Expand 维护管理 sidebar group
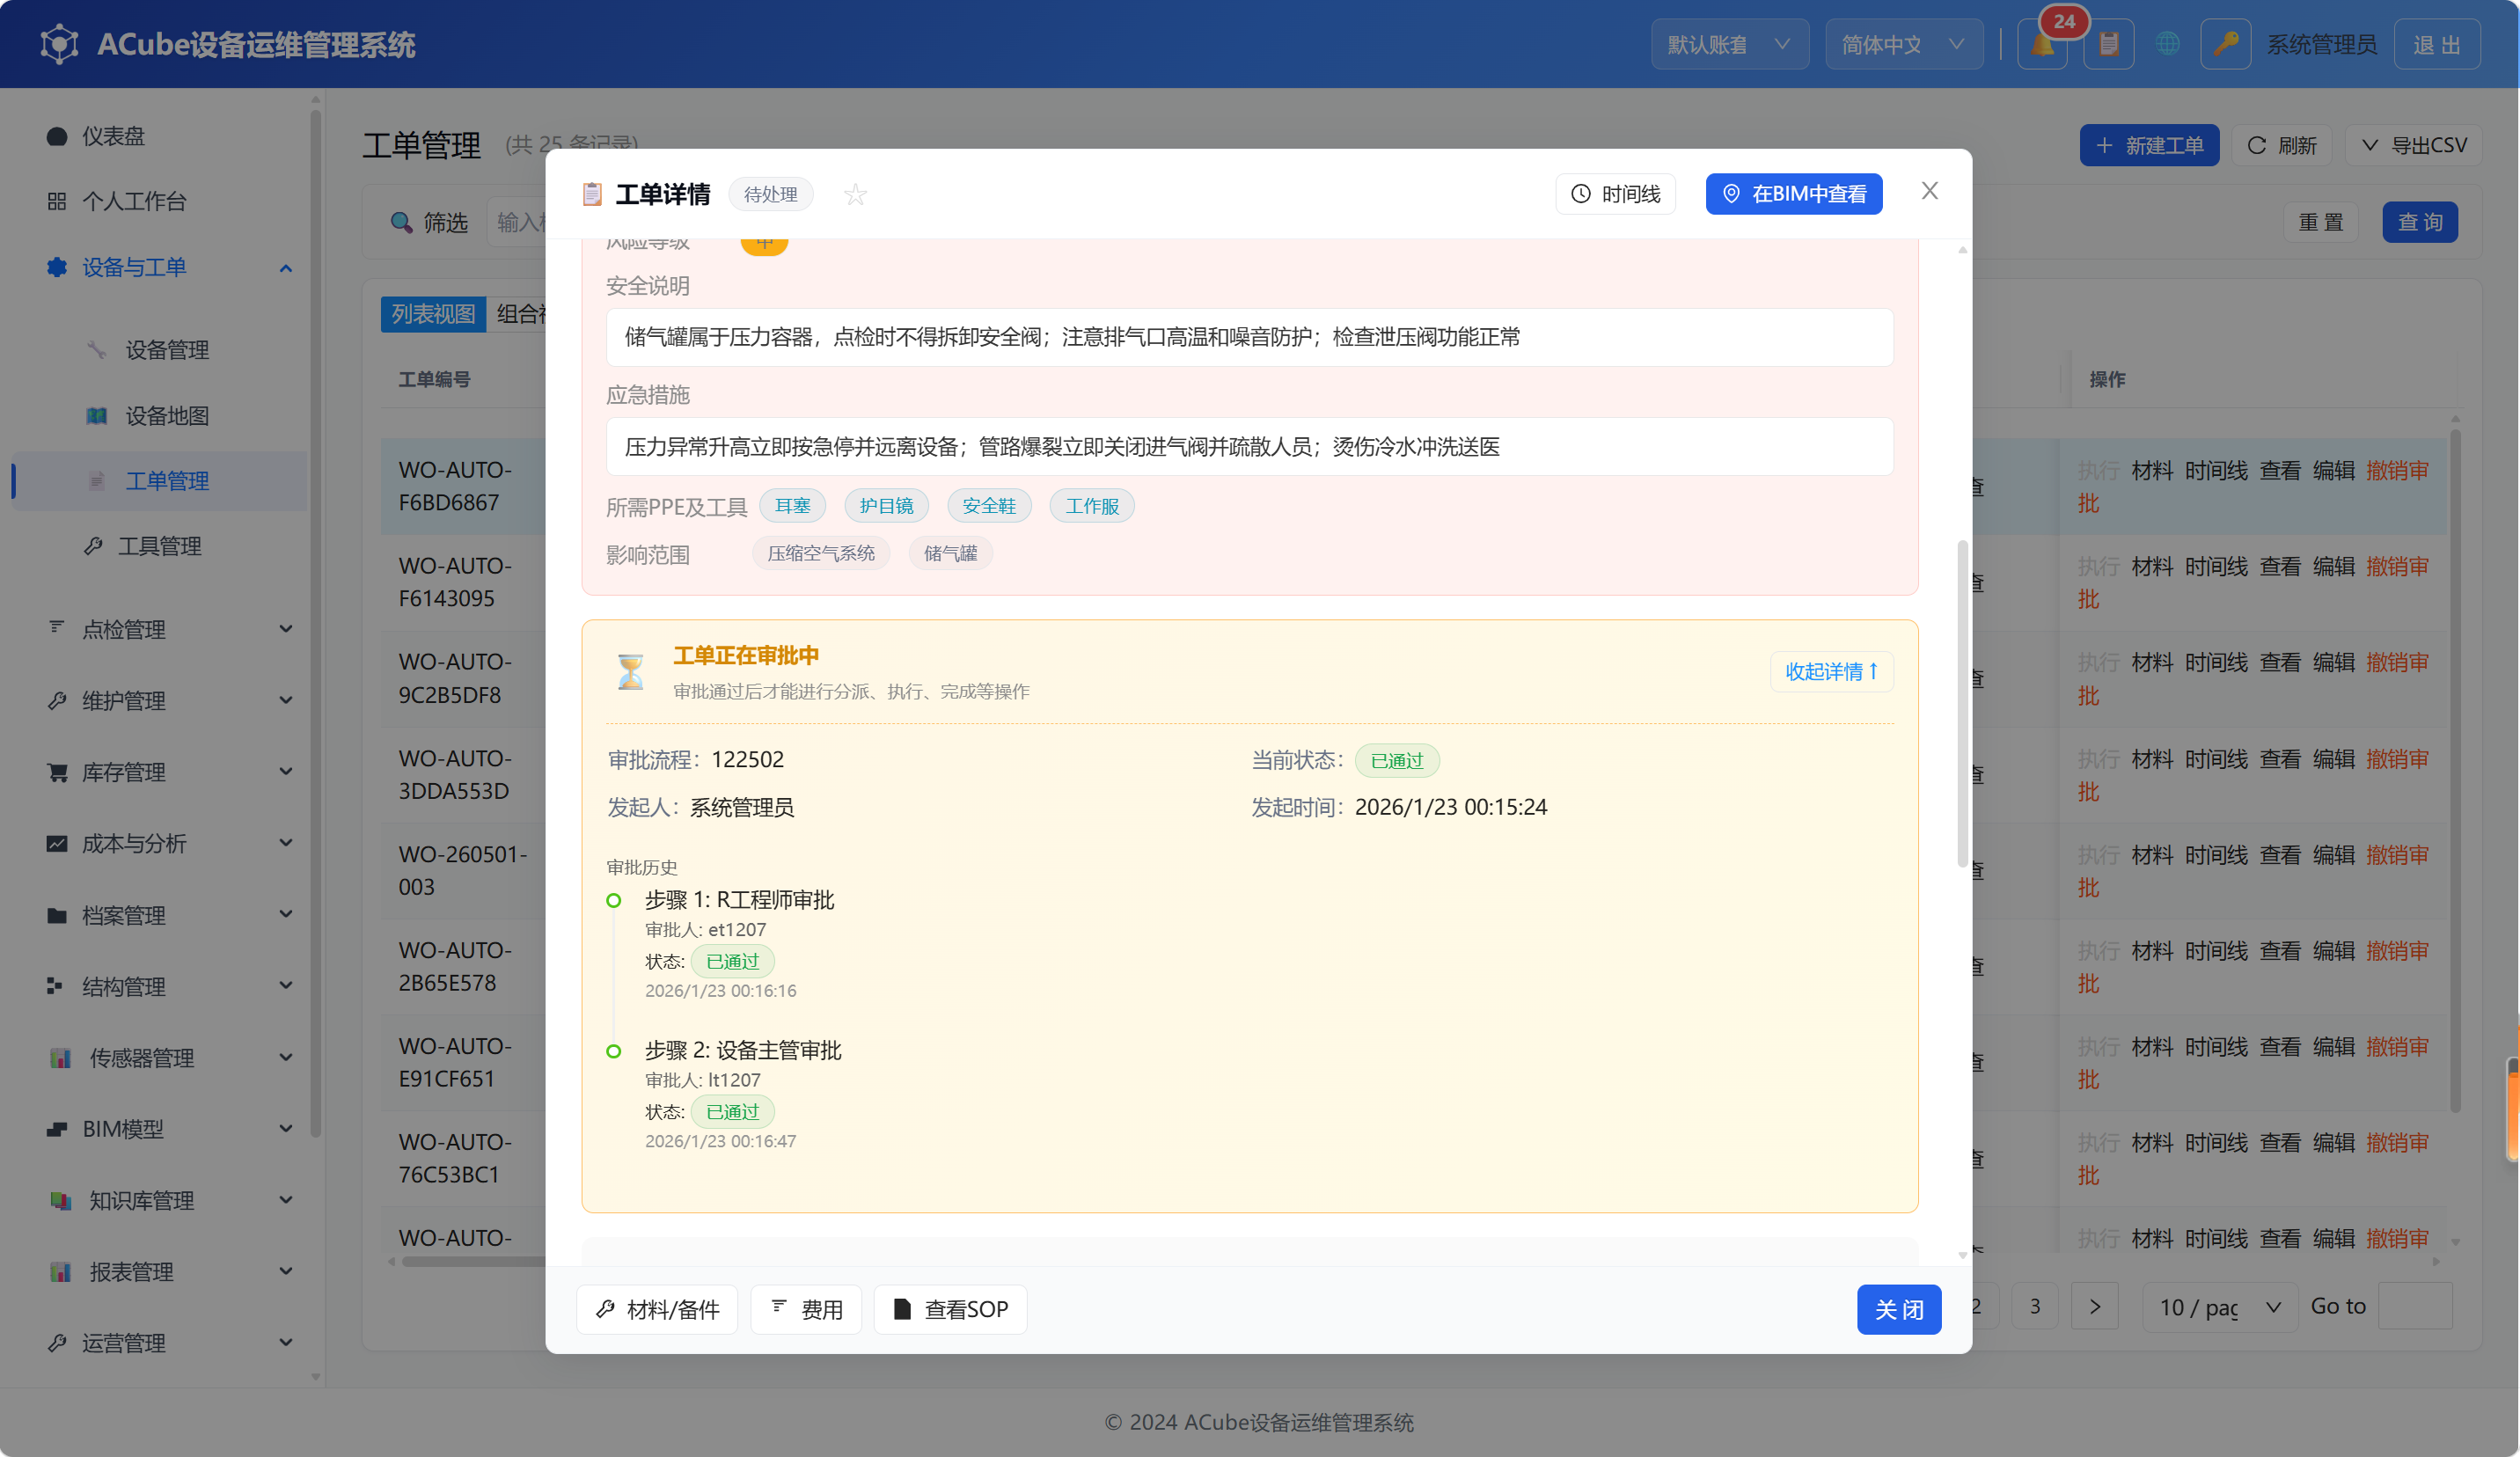 point(160,701)
